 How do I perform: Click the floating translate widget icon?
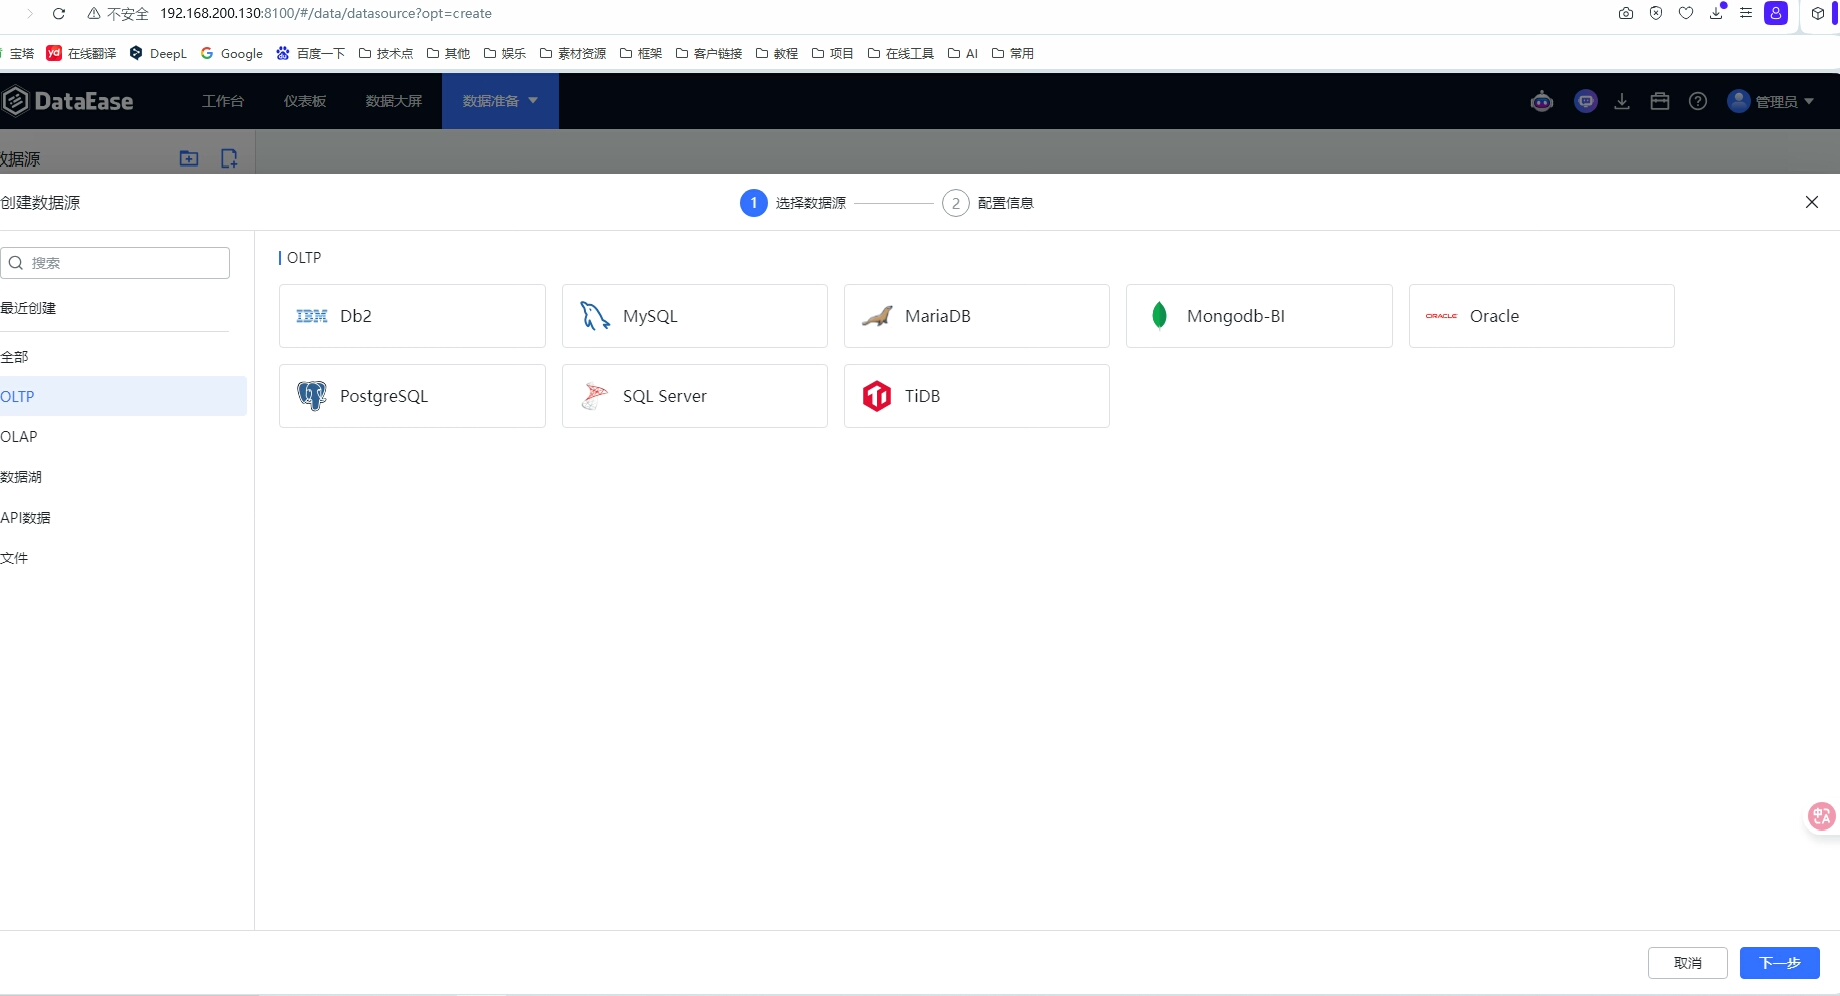pos(1822,816)
